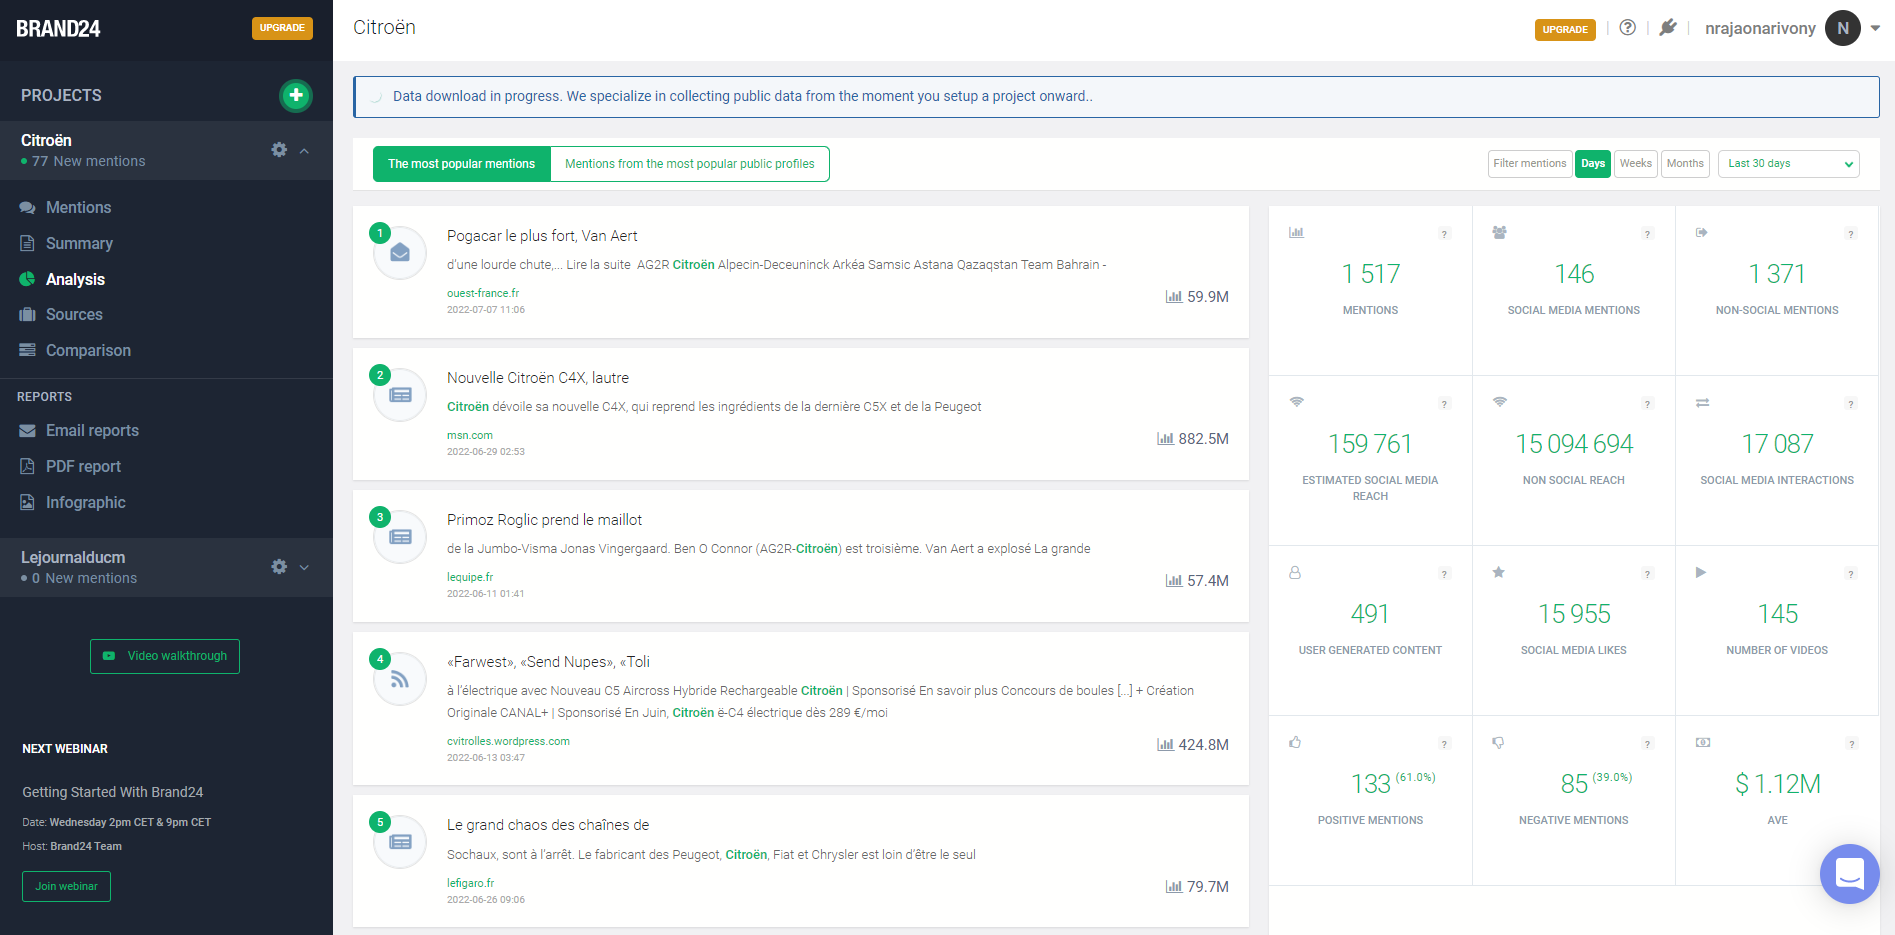Show help for Social Media Likes
This screenshot has width=1895, height=935.
click(1647, 574)
